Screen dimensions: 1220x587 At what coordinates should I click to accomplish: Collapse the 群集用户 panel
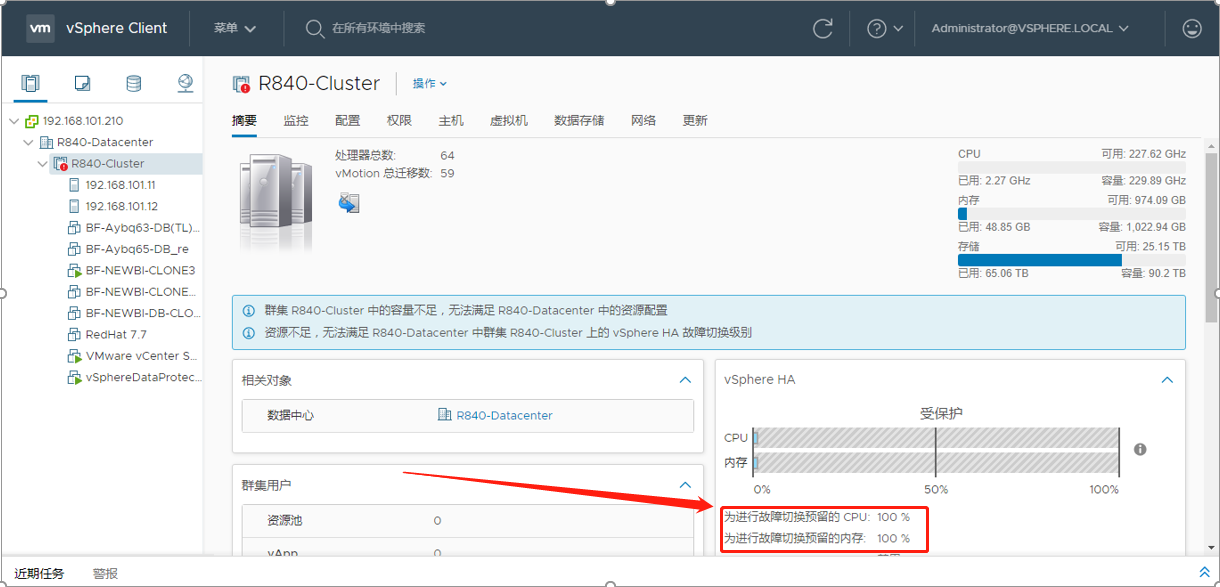[685, 484]
